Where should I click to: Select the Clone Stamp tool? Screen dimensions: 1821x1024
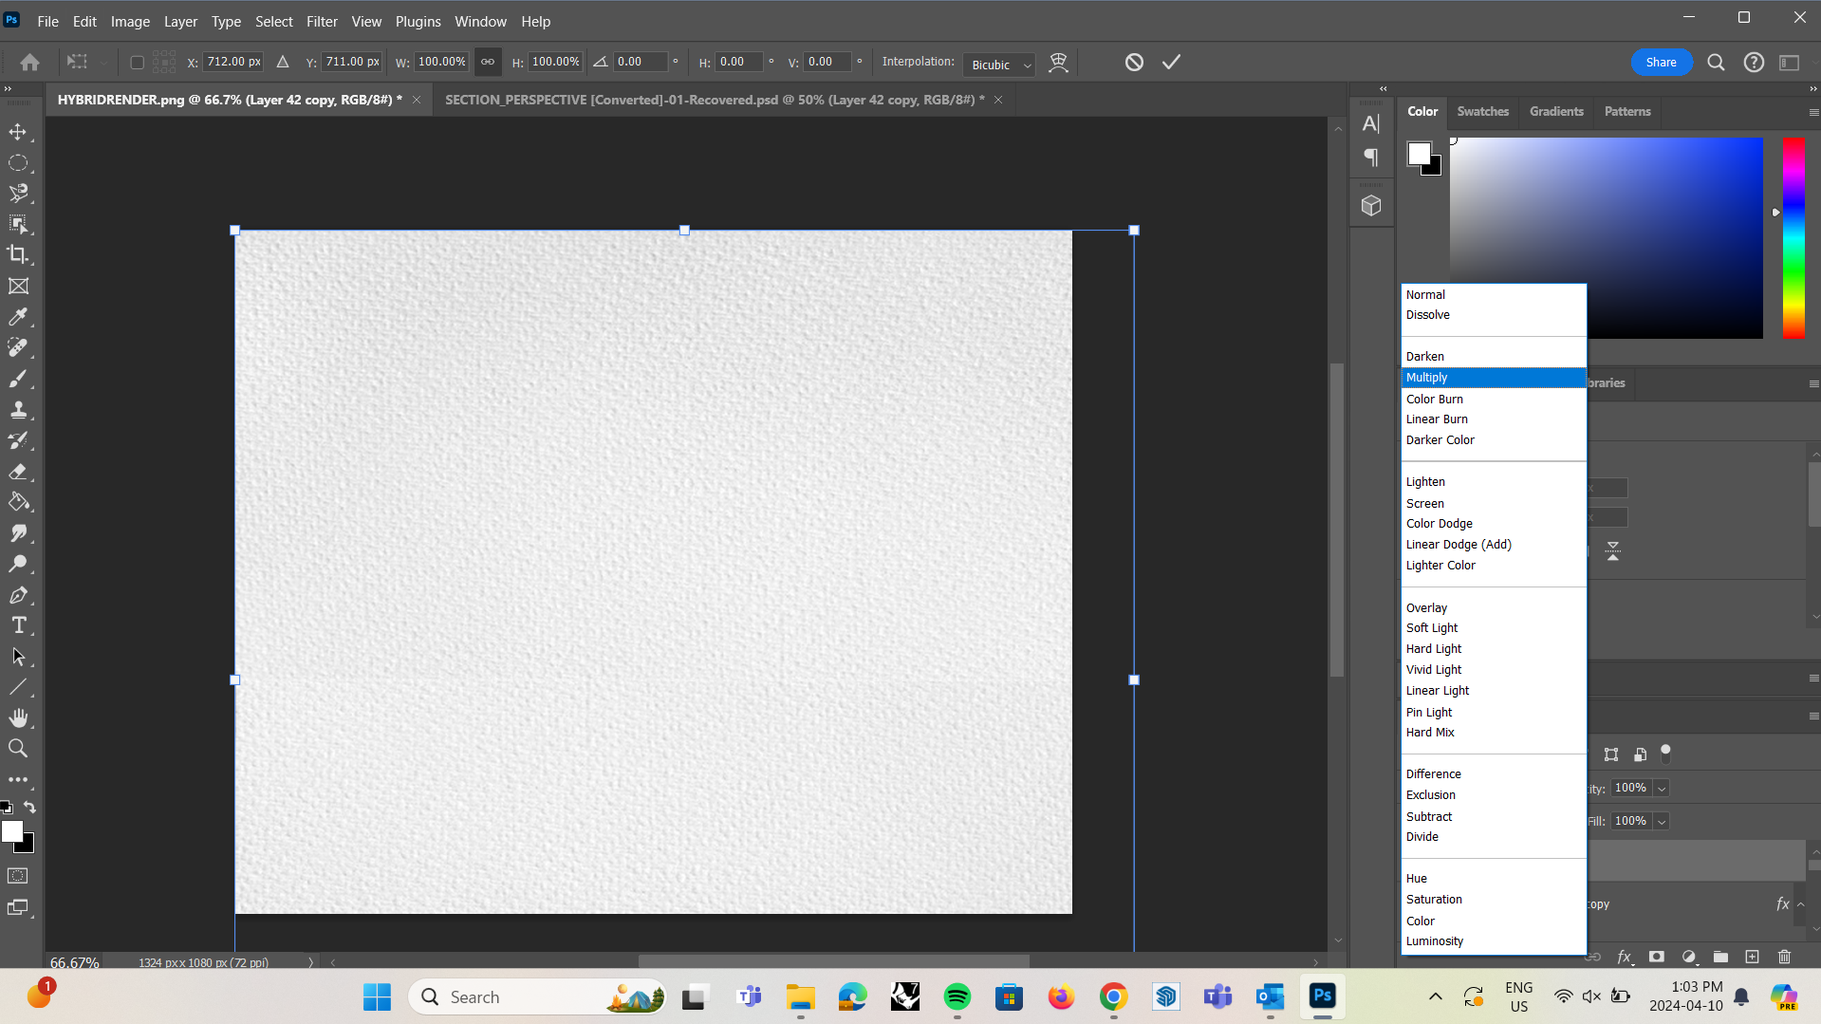(x=19, y=409)
